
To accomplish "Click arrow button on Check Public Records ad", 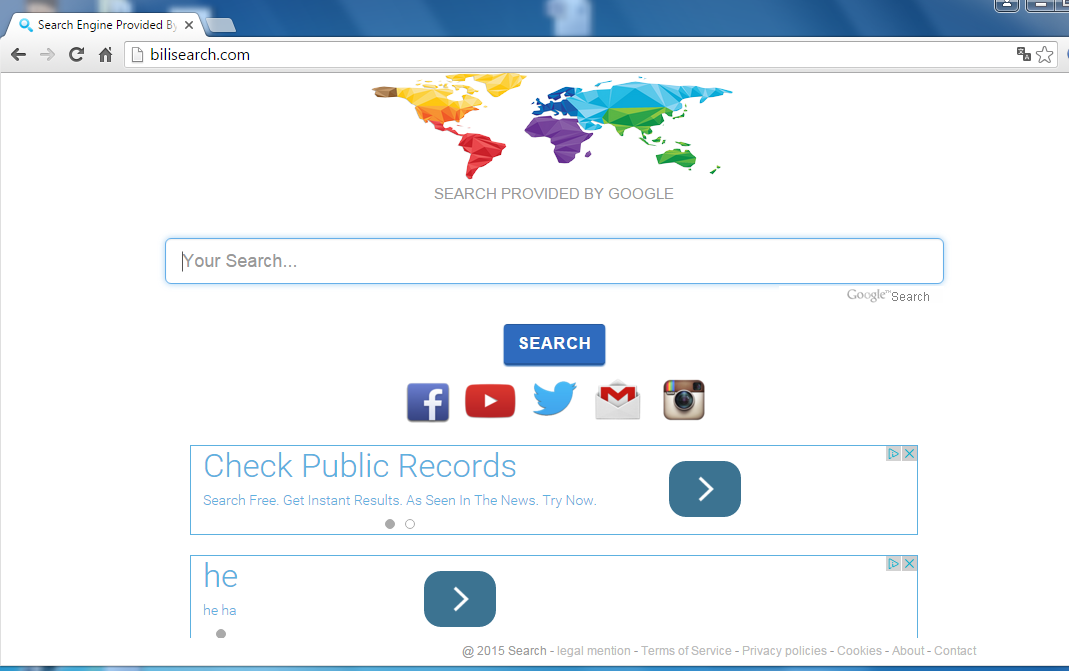I will (x=705, y=489).
